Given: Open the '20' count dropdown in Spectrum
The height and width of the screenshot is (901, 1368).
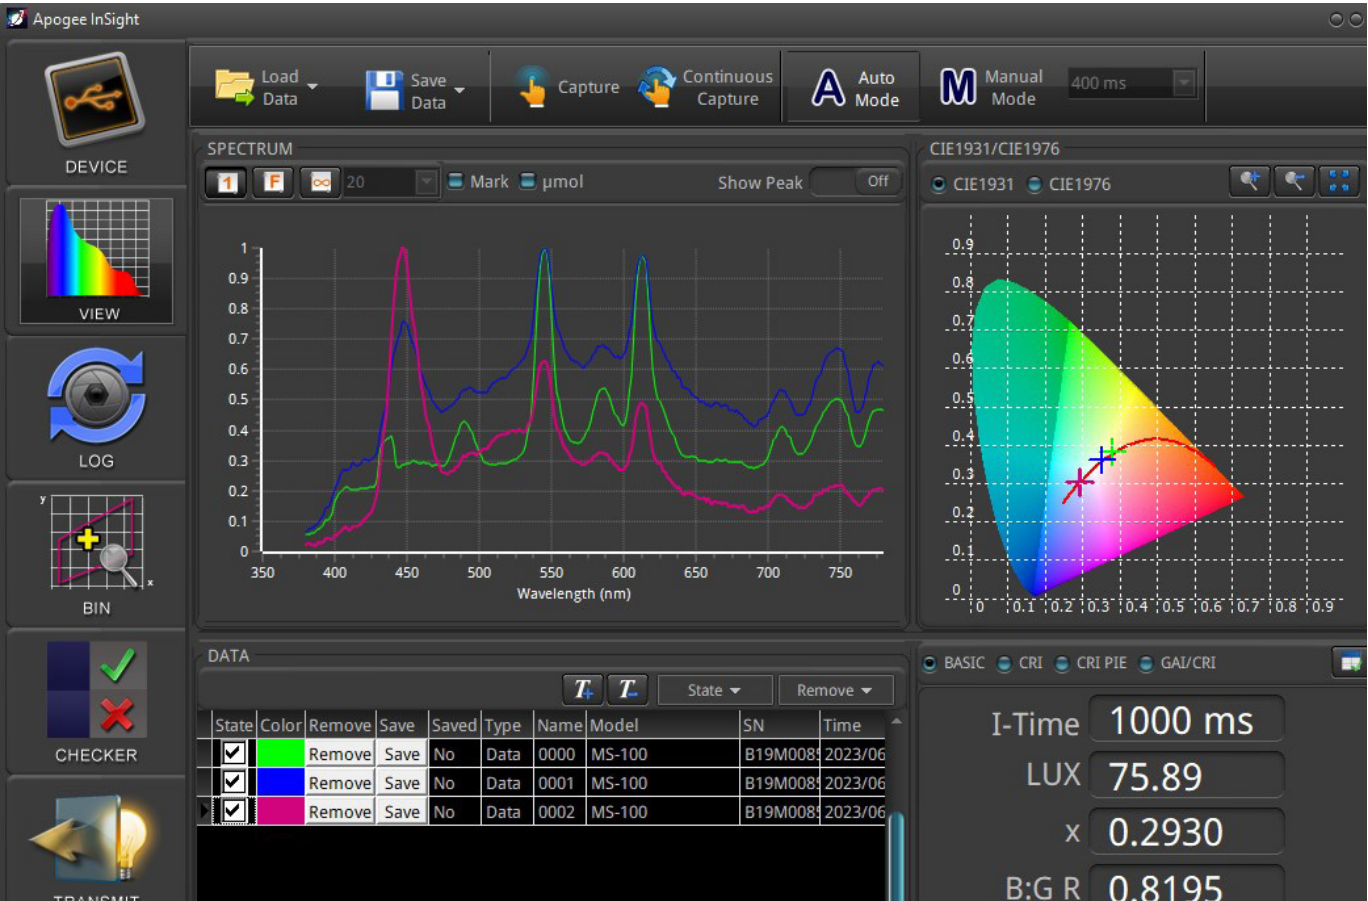Looking at the screenshot, I should pyautogui.click(x=426, y=182).
